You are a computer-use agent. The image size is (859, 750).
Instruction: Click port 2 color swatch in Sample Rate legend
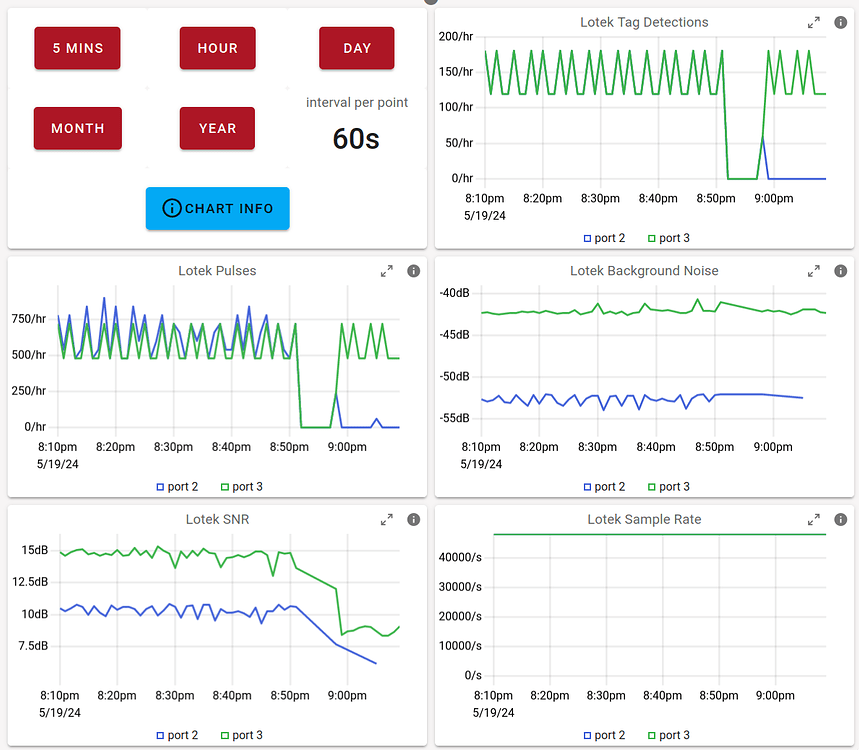pyautogui.click(x=588, y=736)
